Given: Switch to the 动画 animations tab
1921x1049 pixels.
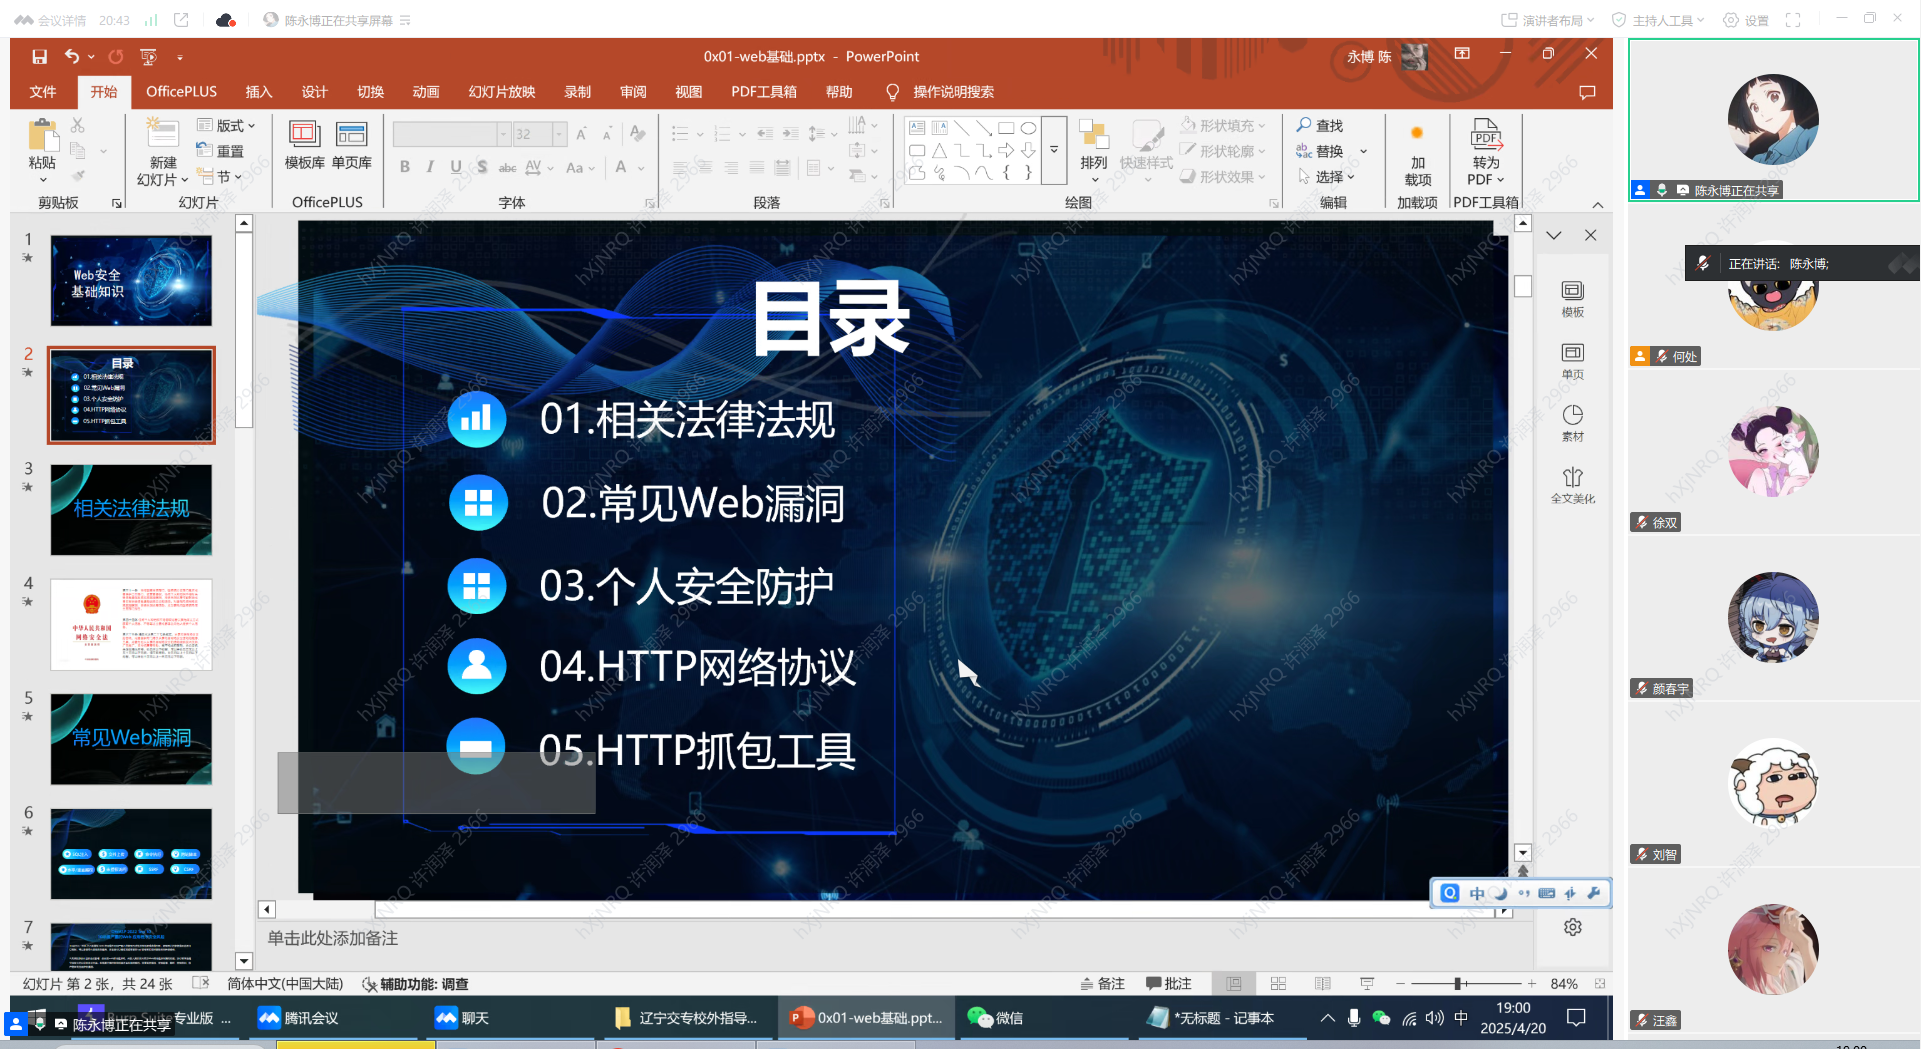Looking at the screenshot, I should [426, 92].
